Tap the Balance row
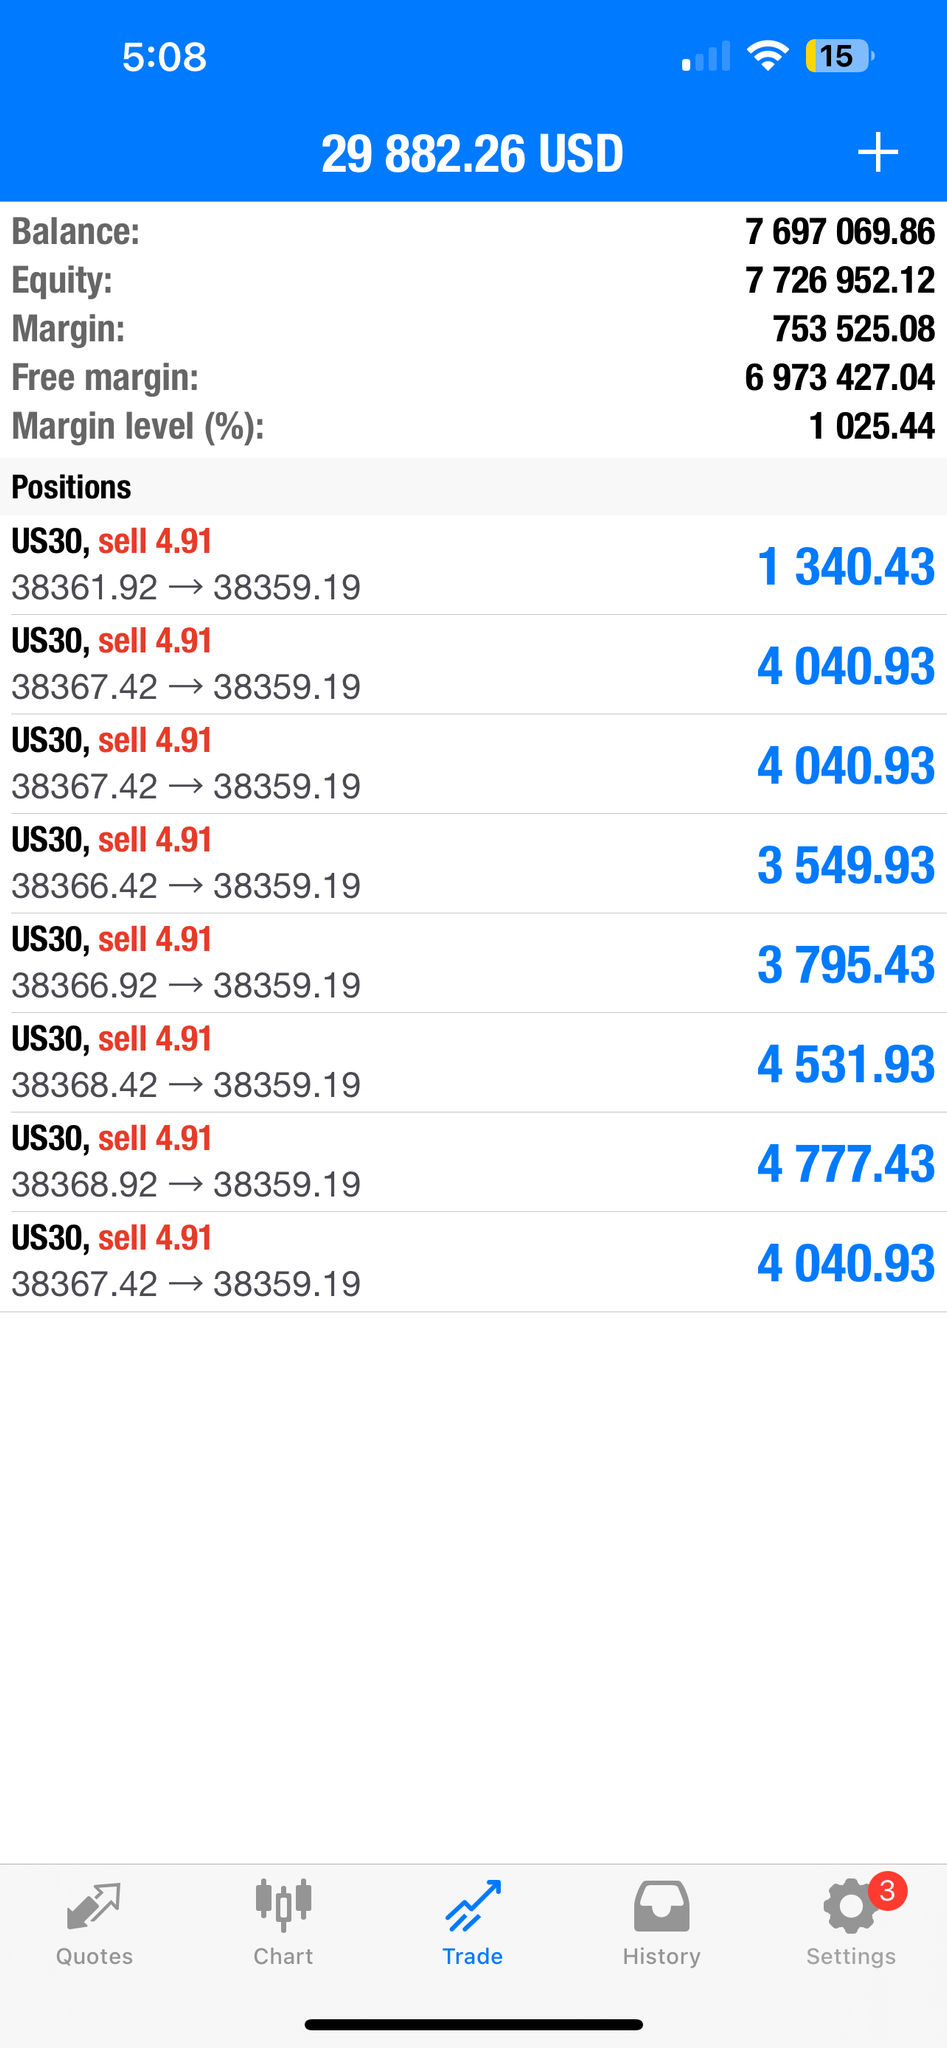This screenshot has width=947, height=2048. 473,232
